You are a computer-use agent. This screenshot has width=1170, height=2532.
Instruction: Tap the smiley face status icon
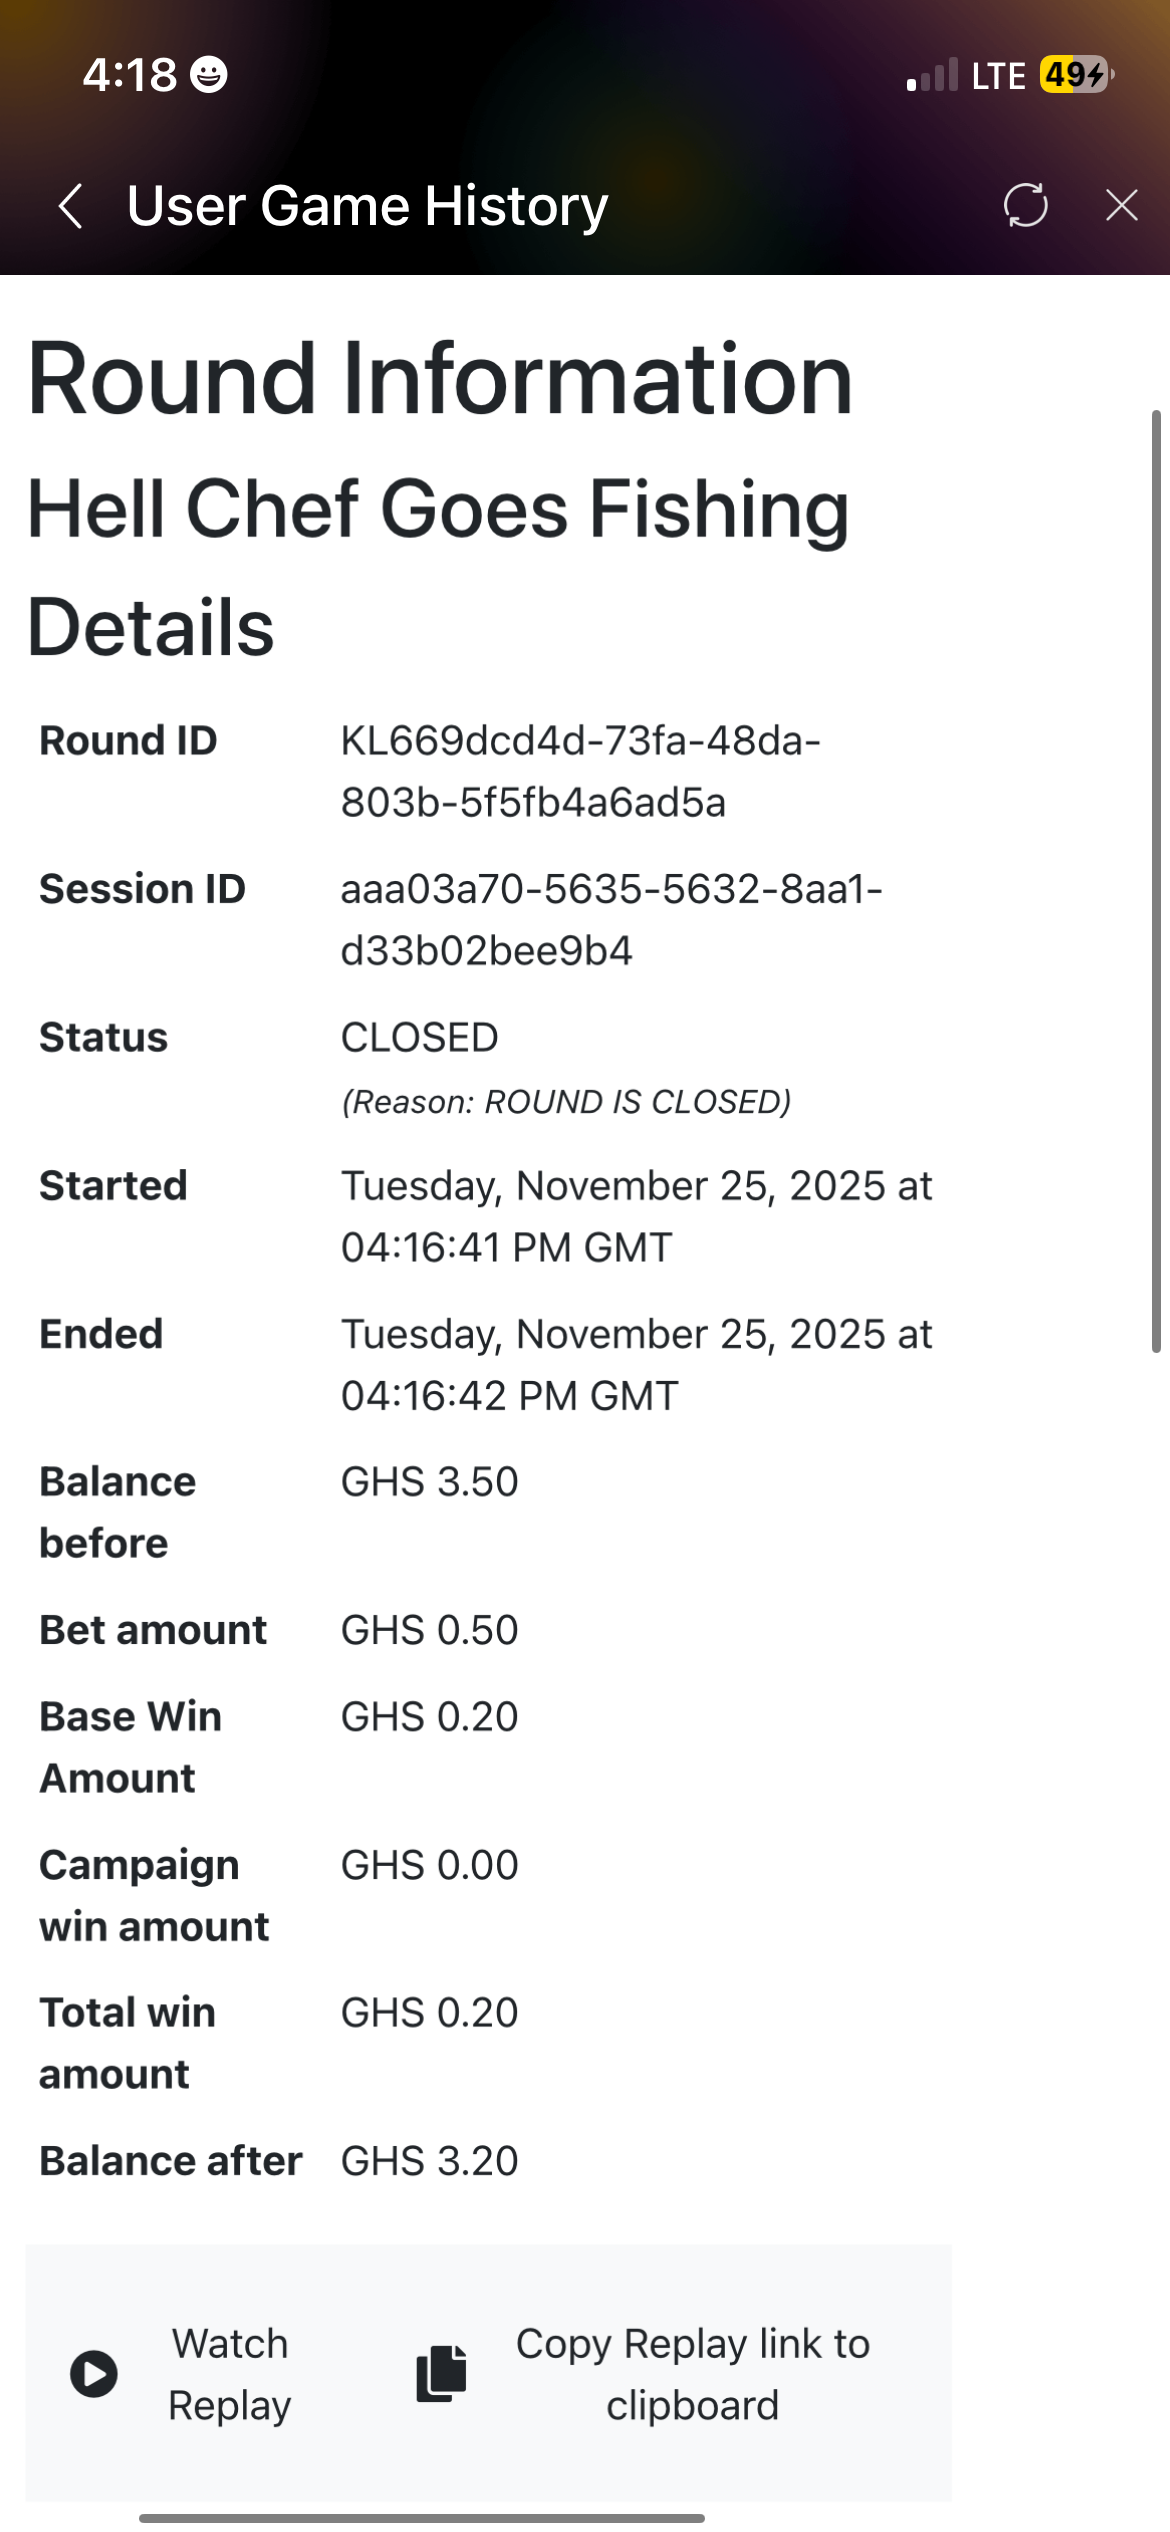(209, 75)
